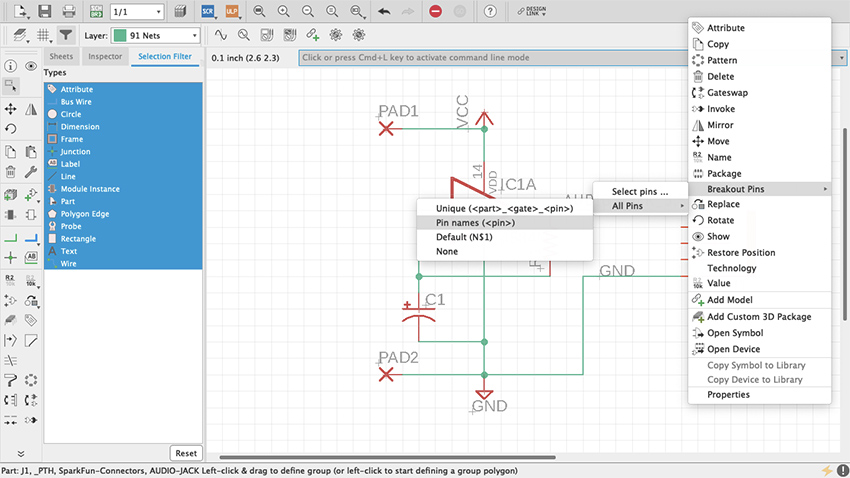This screenshot has height=478, width=850.
Task: Select the Delete trash tool
Action: click(10, 172)
